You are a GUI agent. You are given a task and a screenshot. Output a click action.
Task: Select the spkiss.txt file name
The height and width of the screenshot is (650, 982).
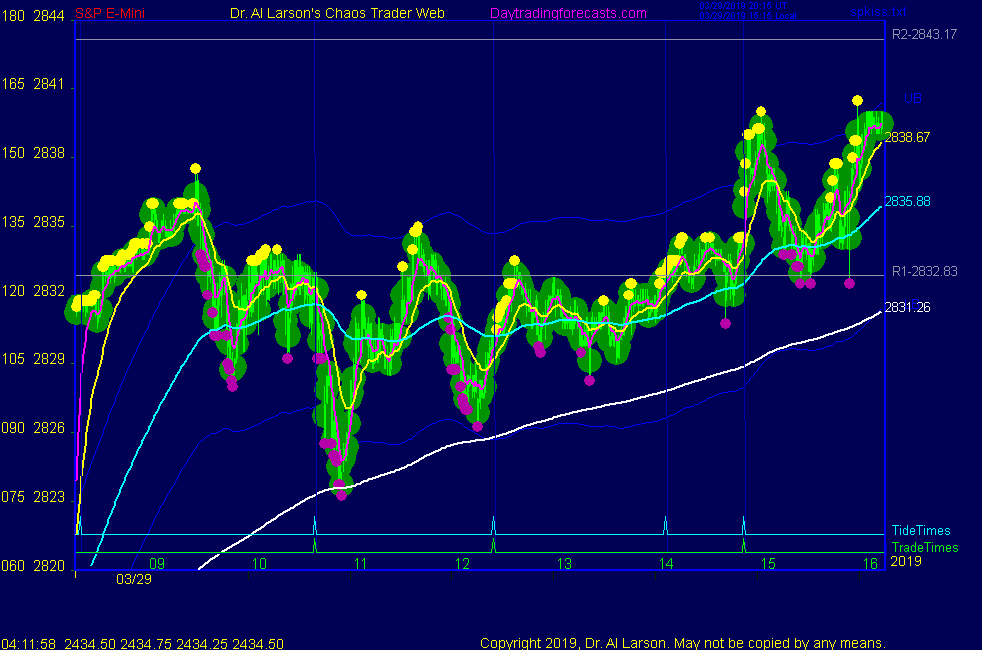(x=878, y=12)
